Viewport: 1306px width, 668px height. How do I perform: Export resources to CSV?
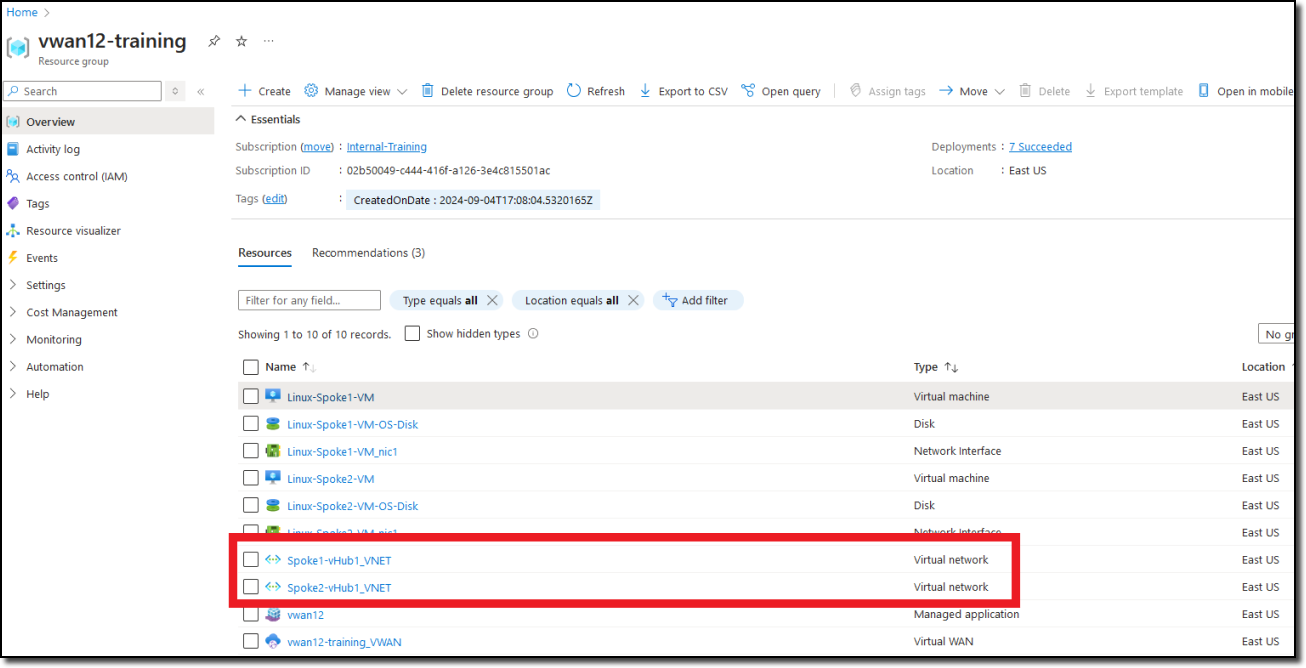click(683, 91)
